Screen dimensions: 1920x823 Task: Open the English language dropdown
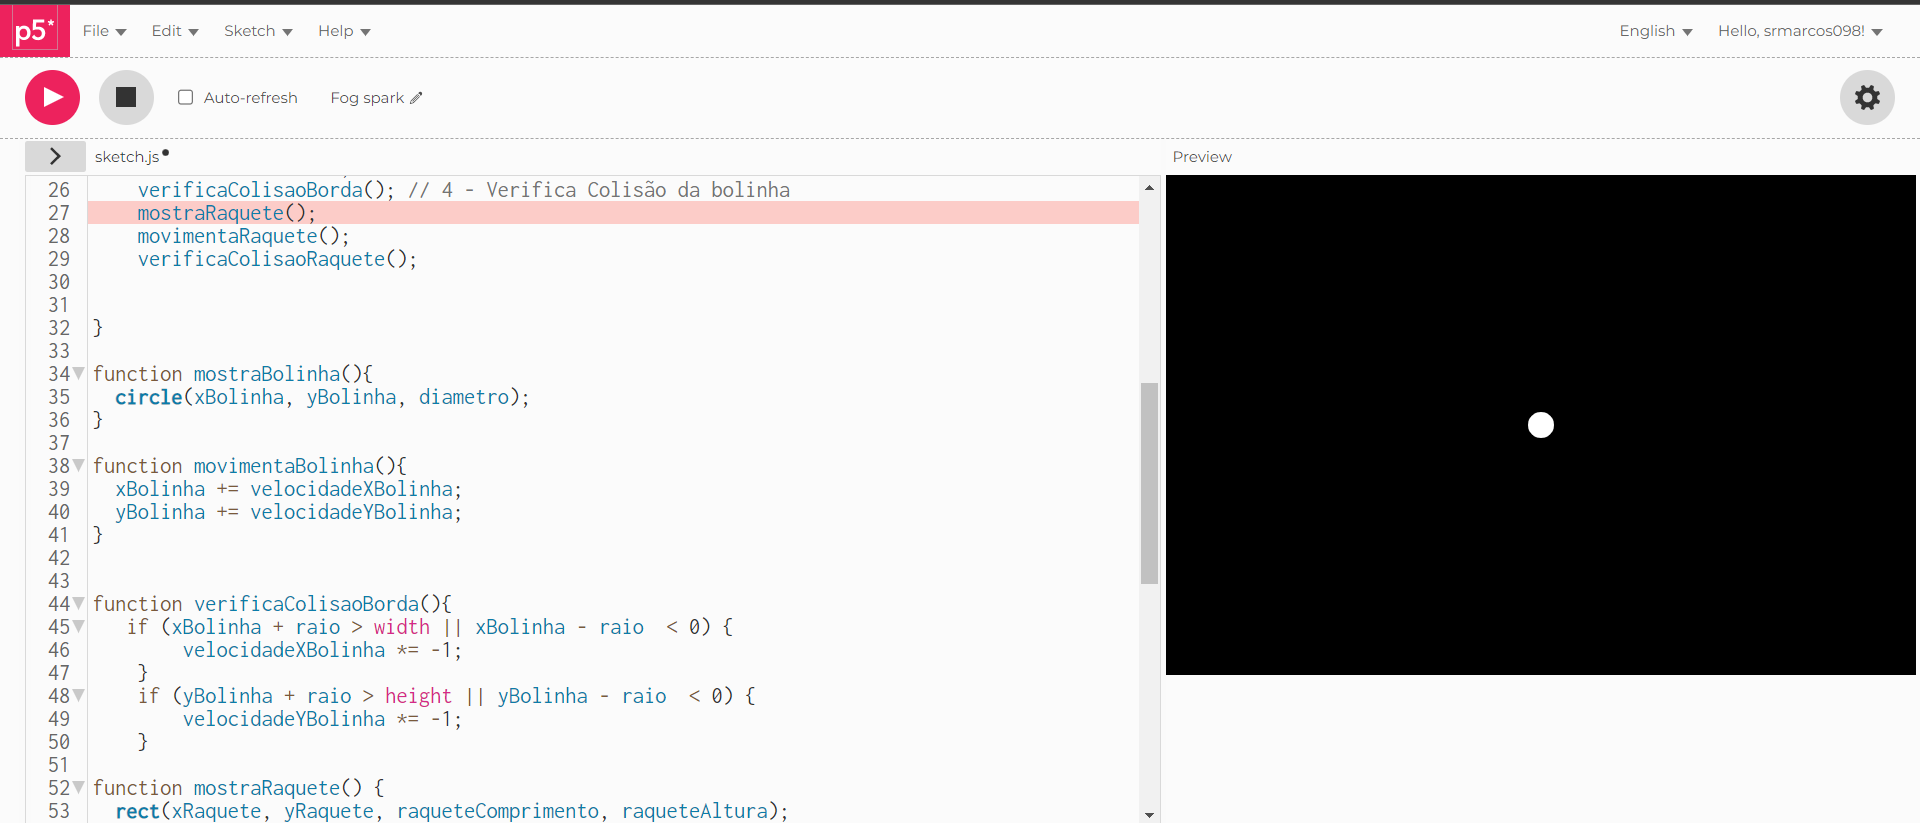[1655, 31]
